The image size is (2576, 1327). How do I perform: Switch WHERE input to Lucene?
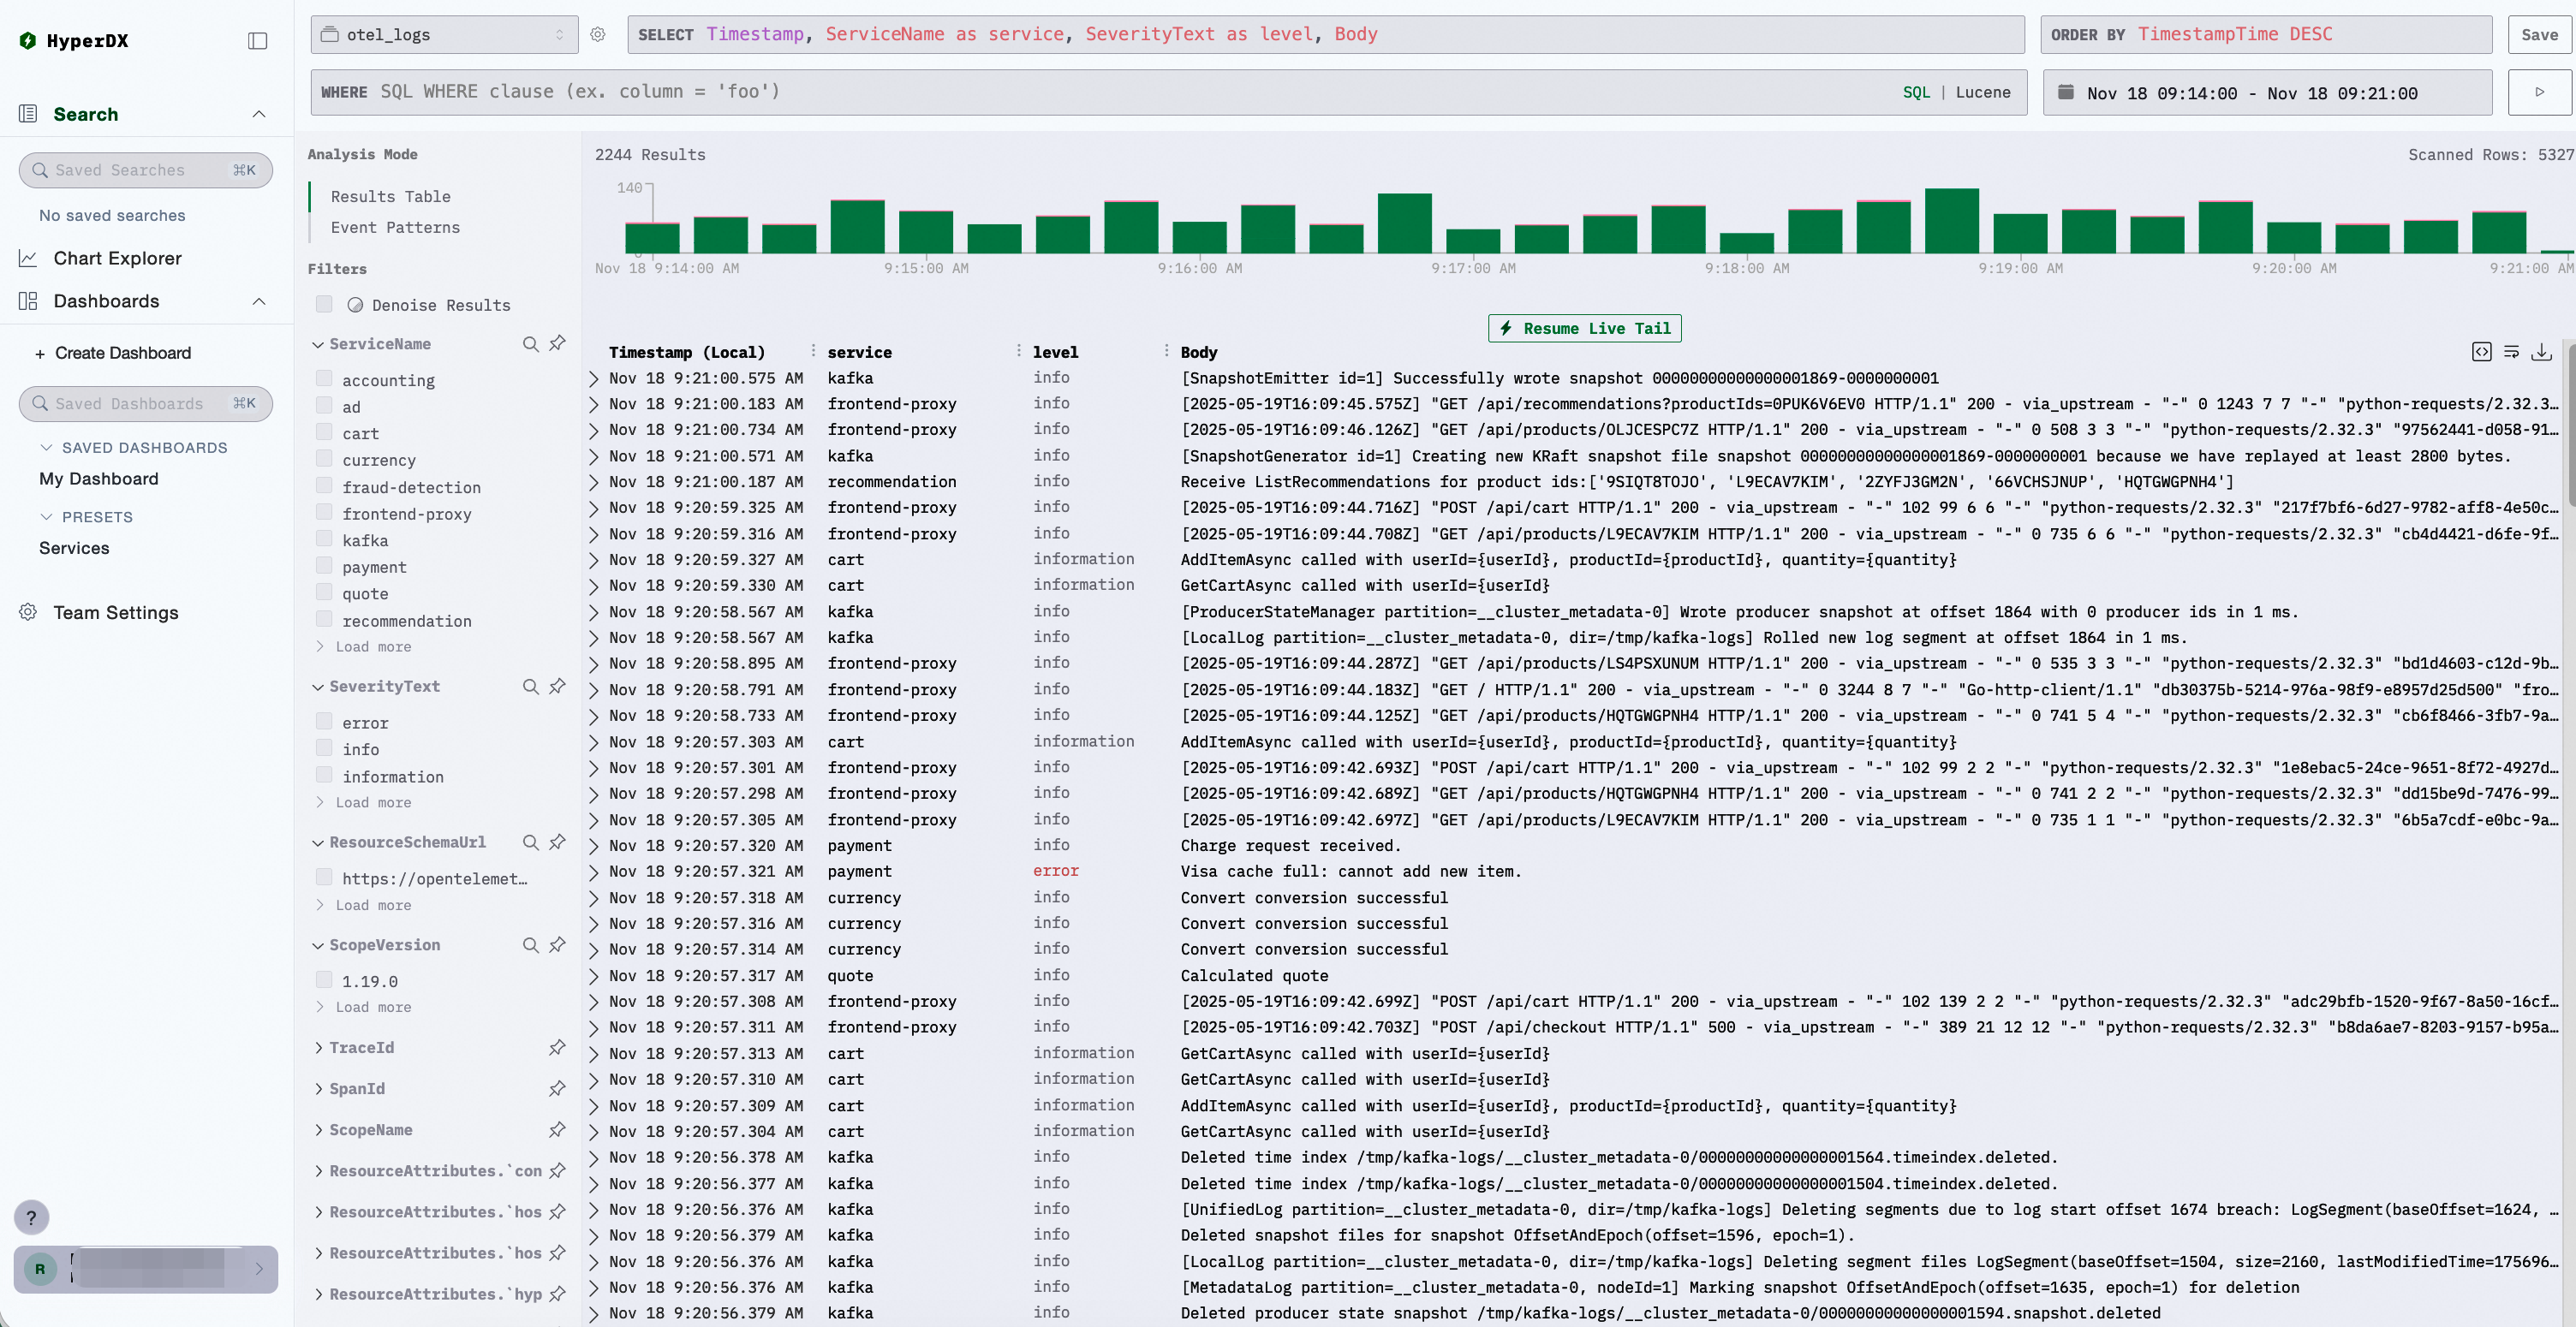click(1982, 92)
